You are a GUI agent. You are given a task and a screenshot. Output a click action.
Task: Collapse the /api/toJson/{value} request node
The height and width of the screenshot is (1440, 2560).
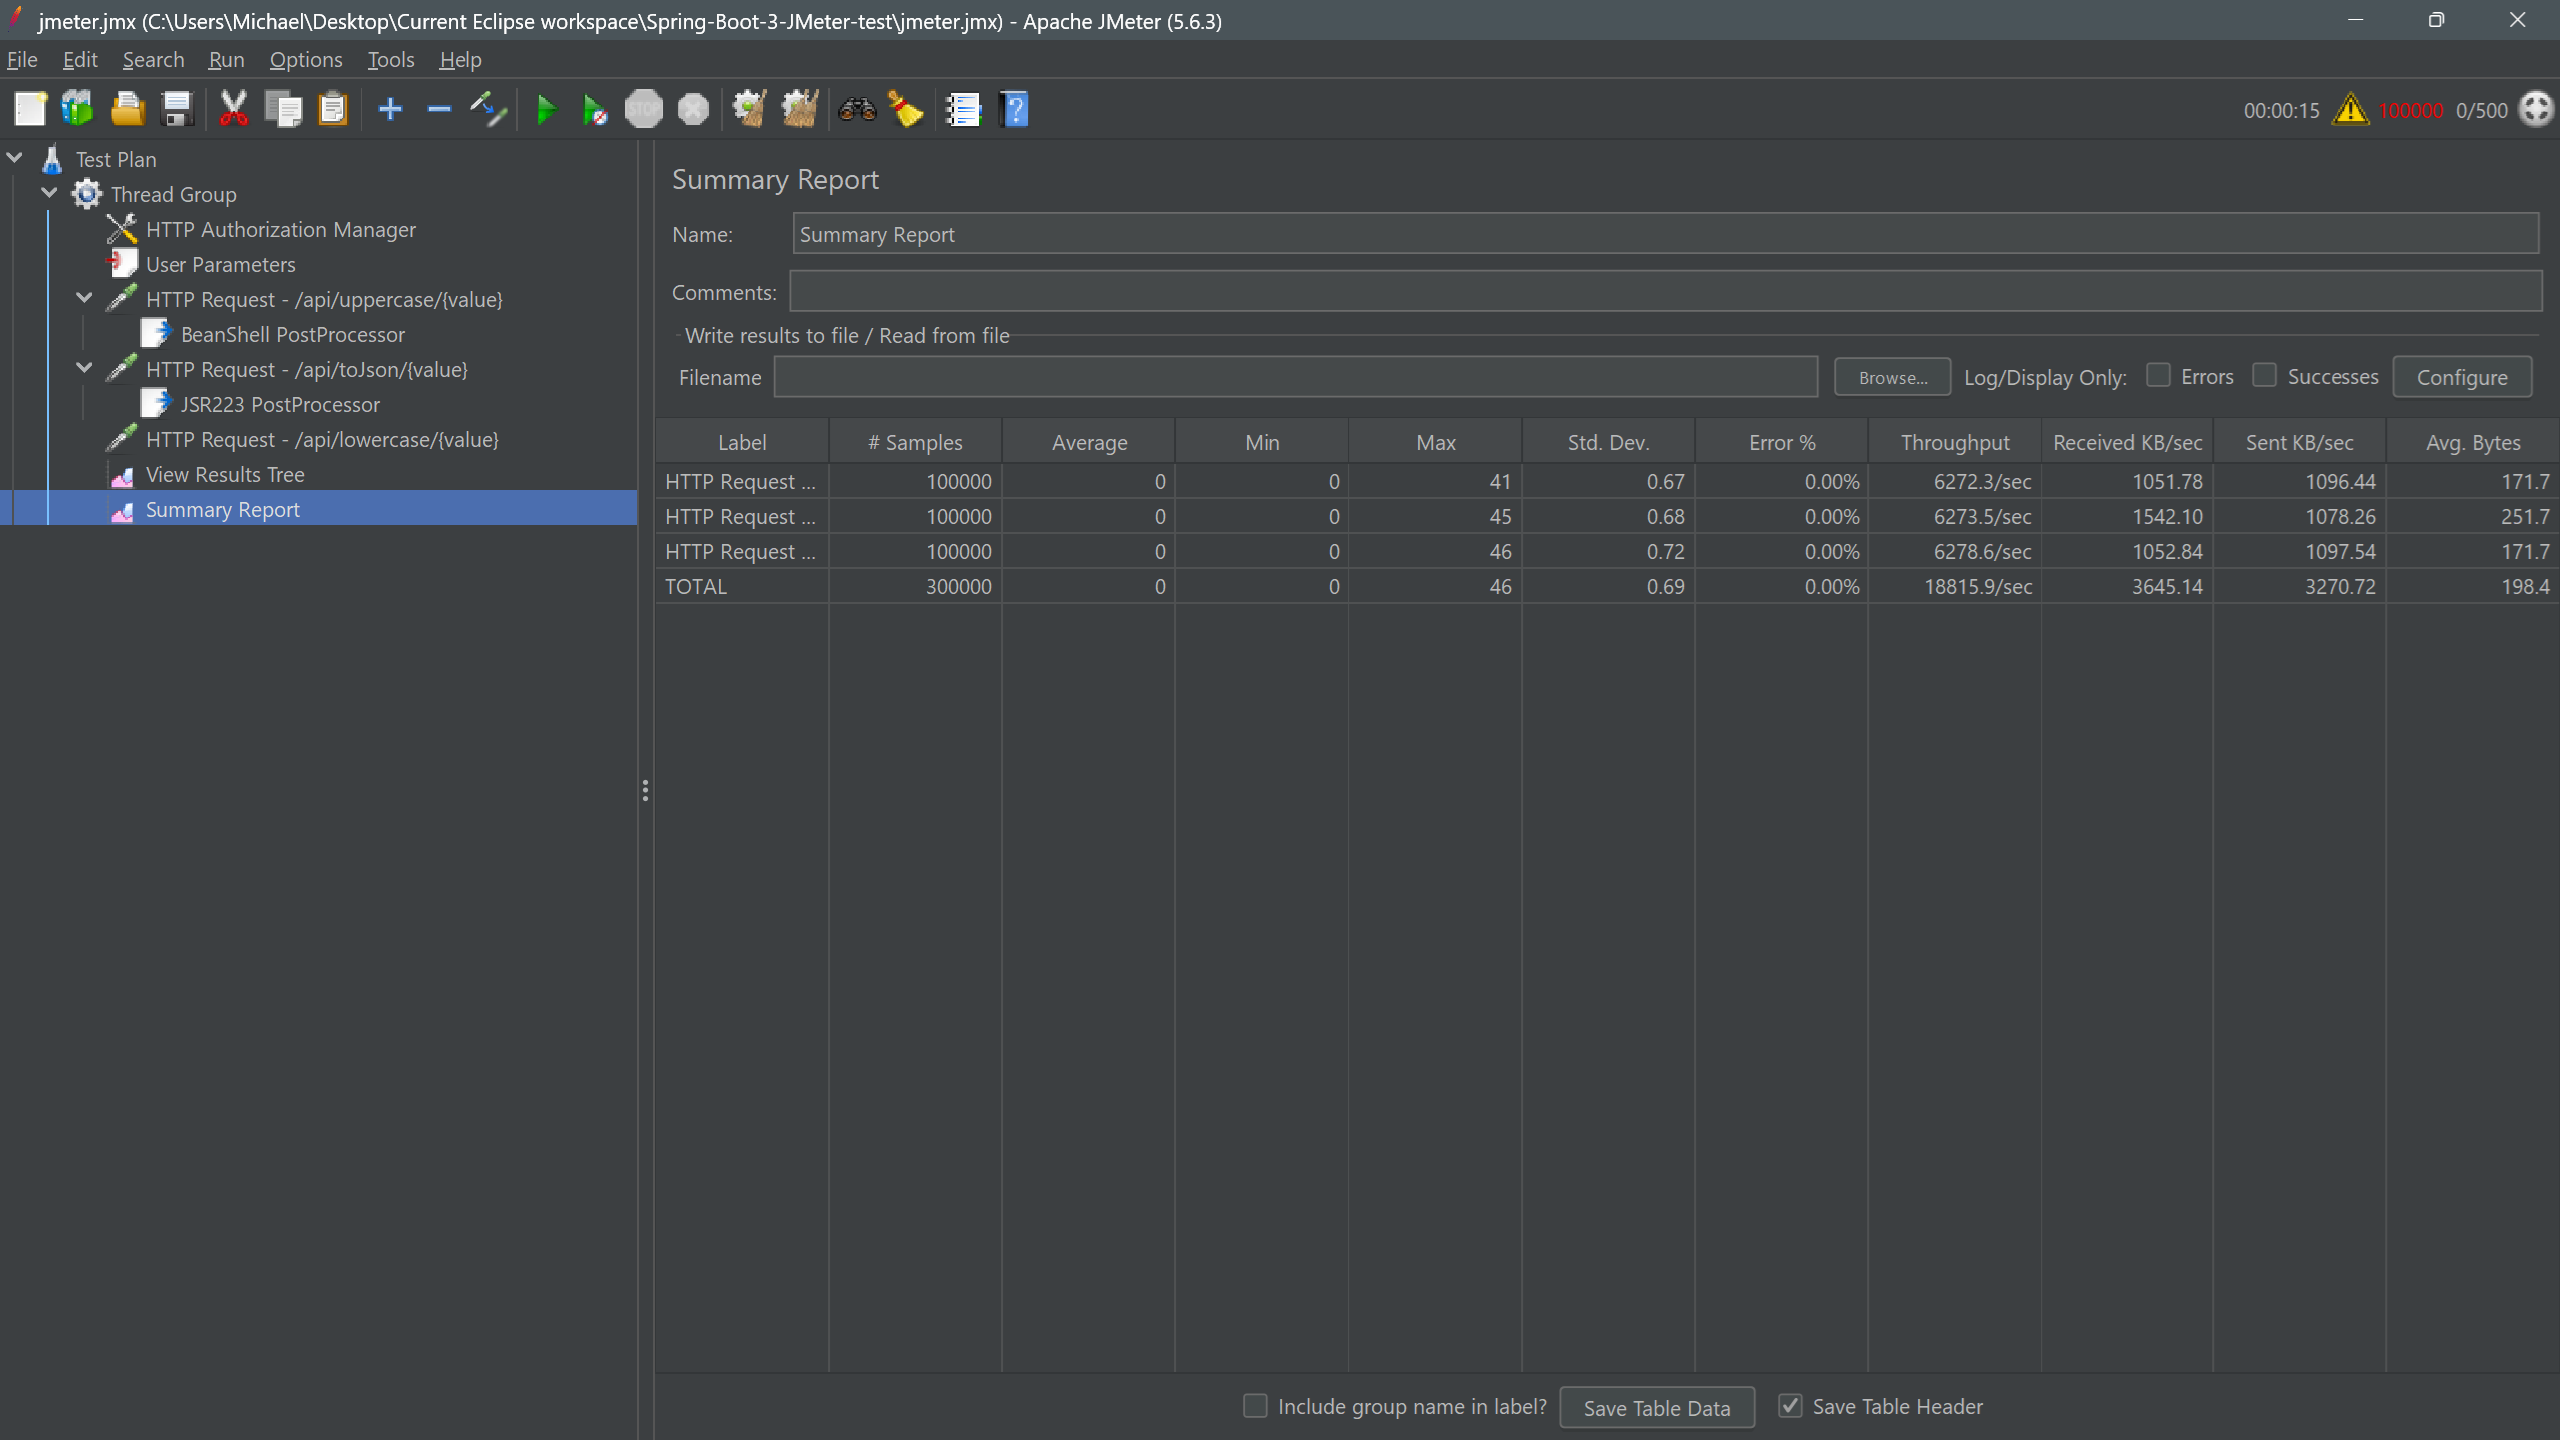[85, 368]
